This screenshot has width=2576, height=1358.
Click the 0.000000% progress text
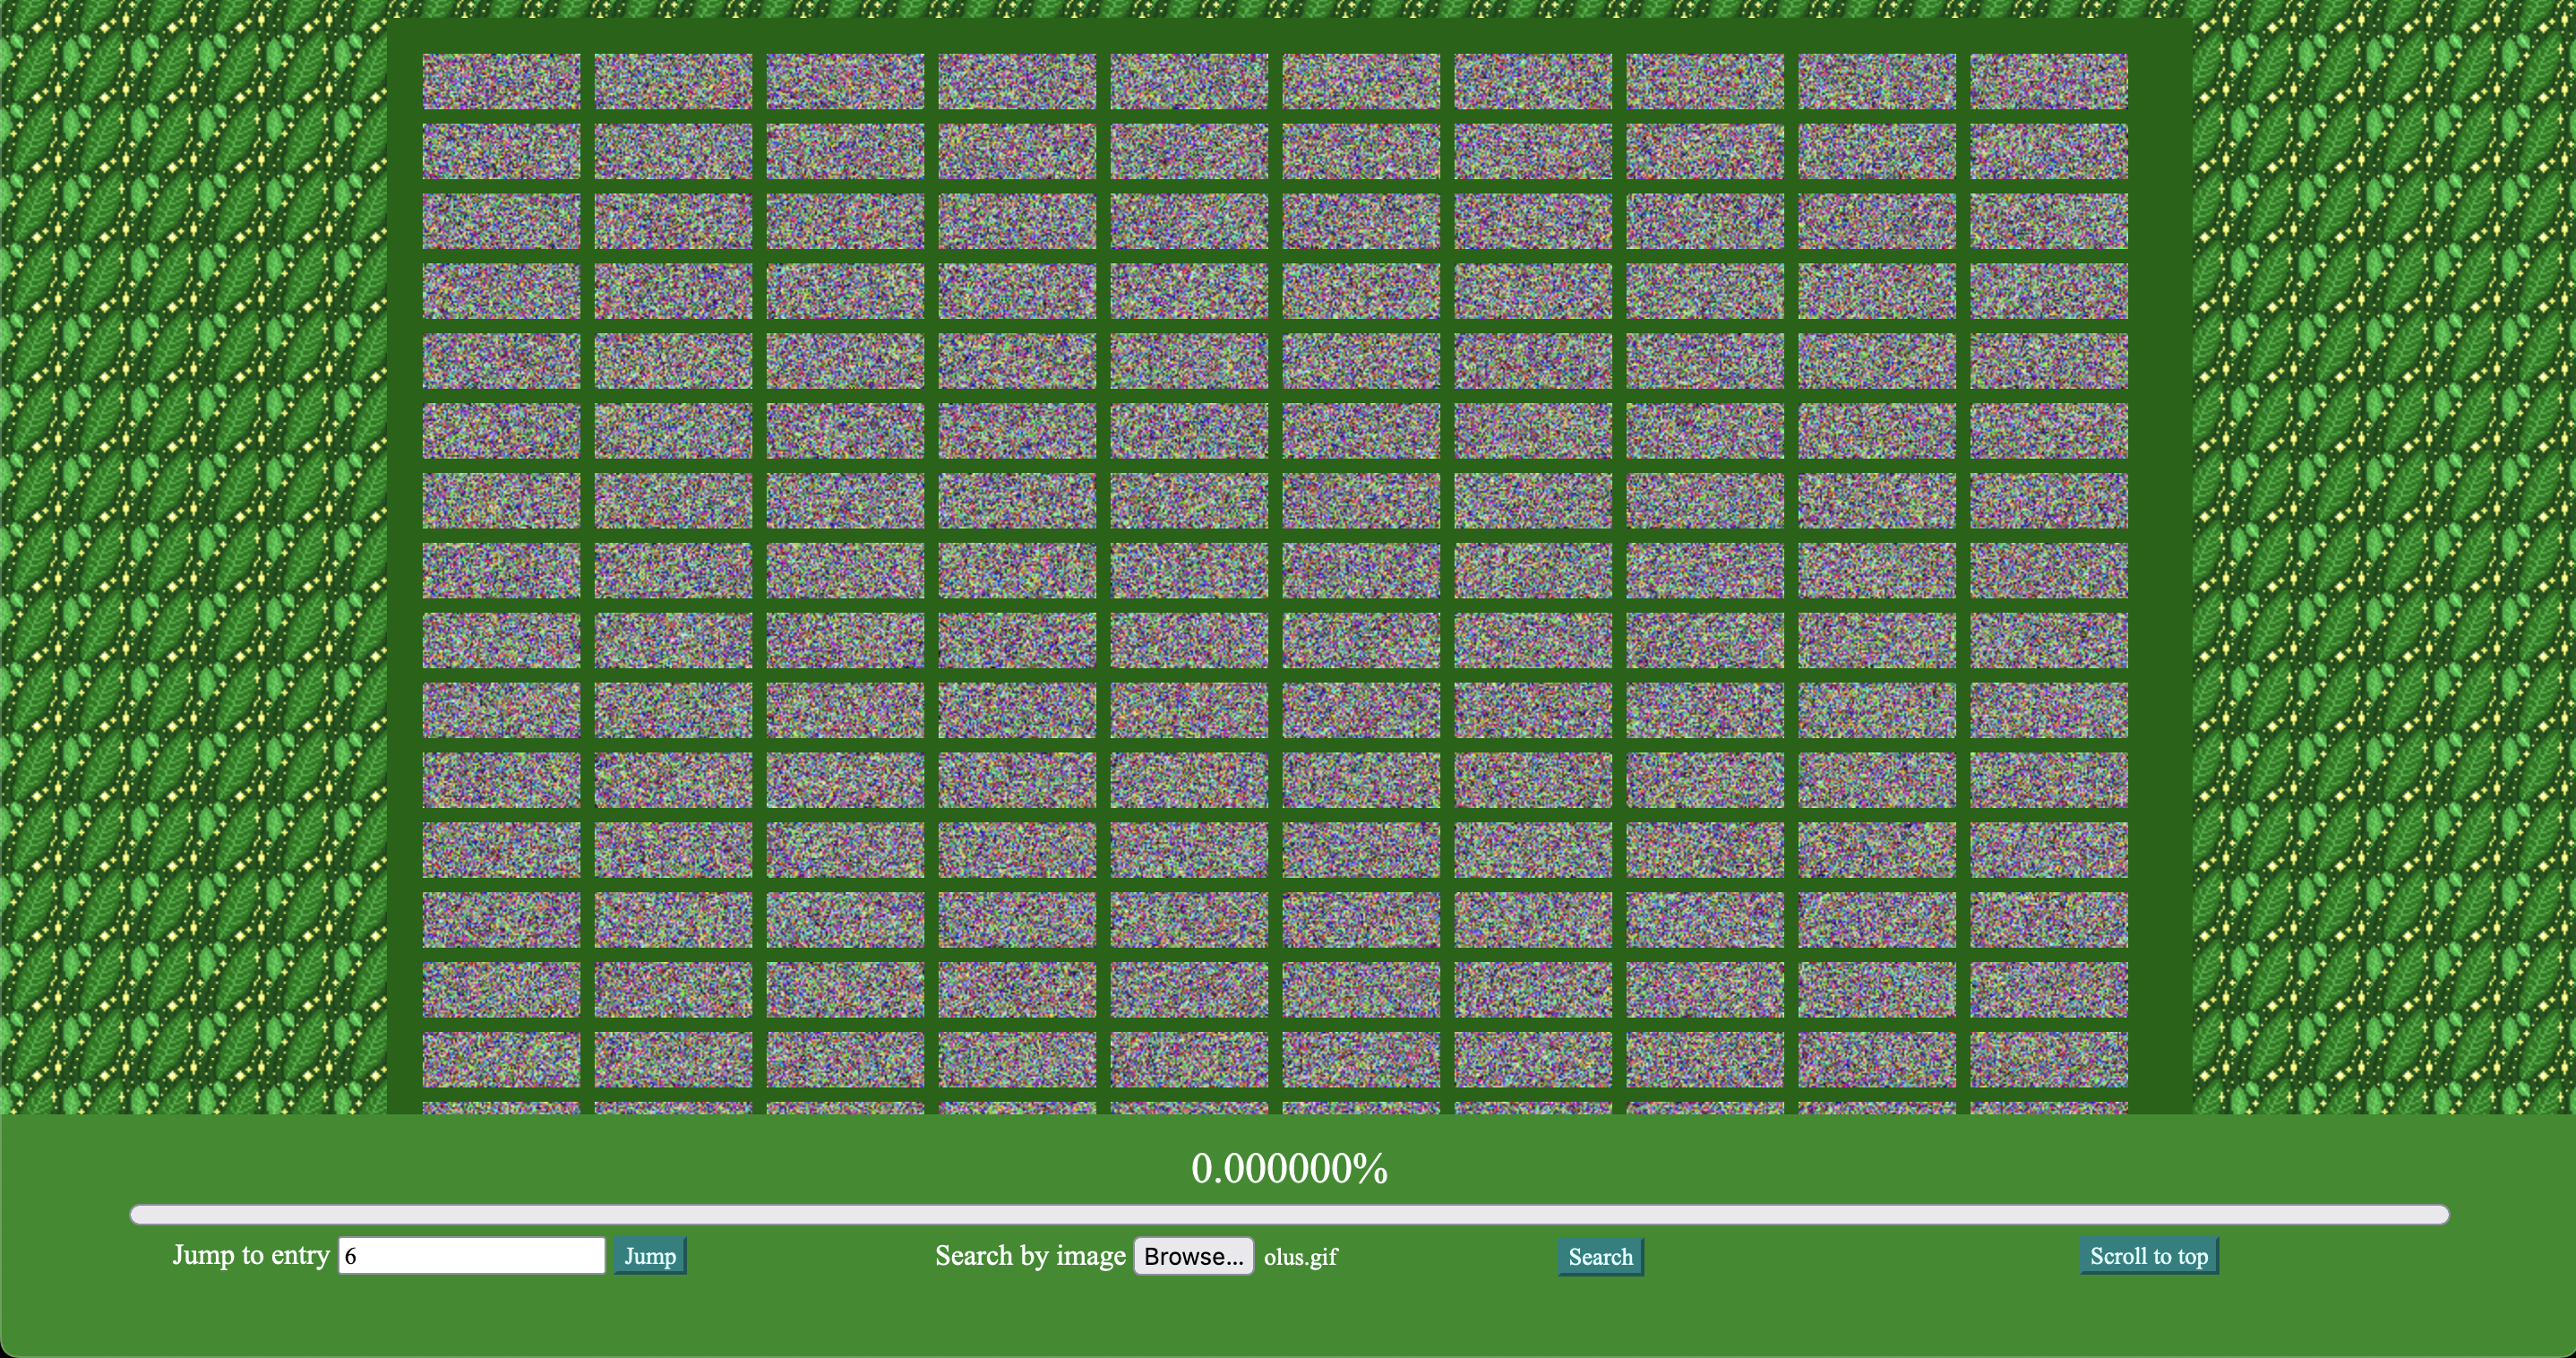1289,1168
